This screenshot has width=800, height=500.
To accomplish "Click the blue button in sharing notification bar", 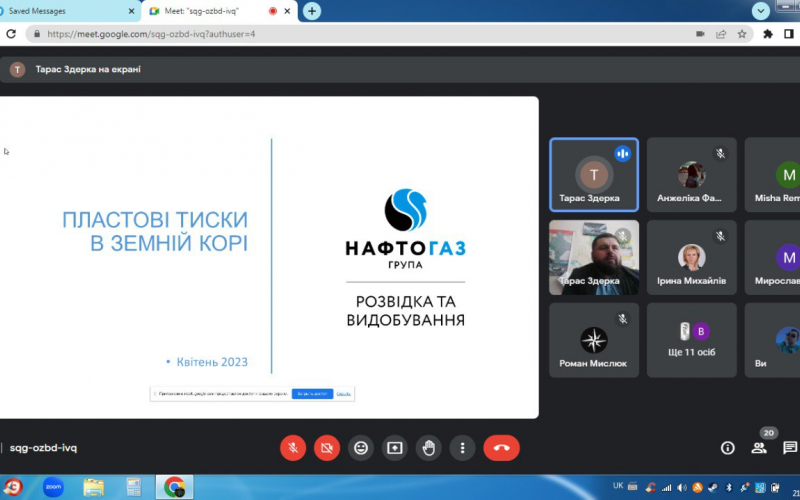I will 312,393.
